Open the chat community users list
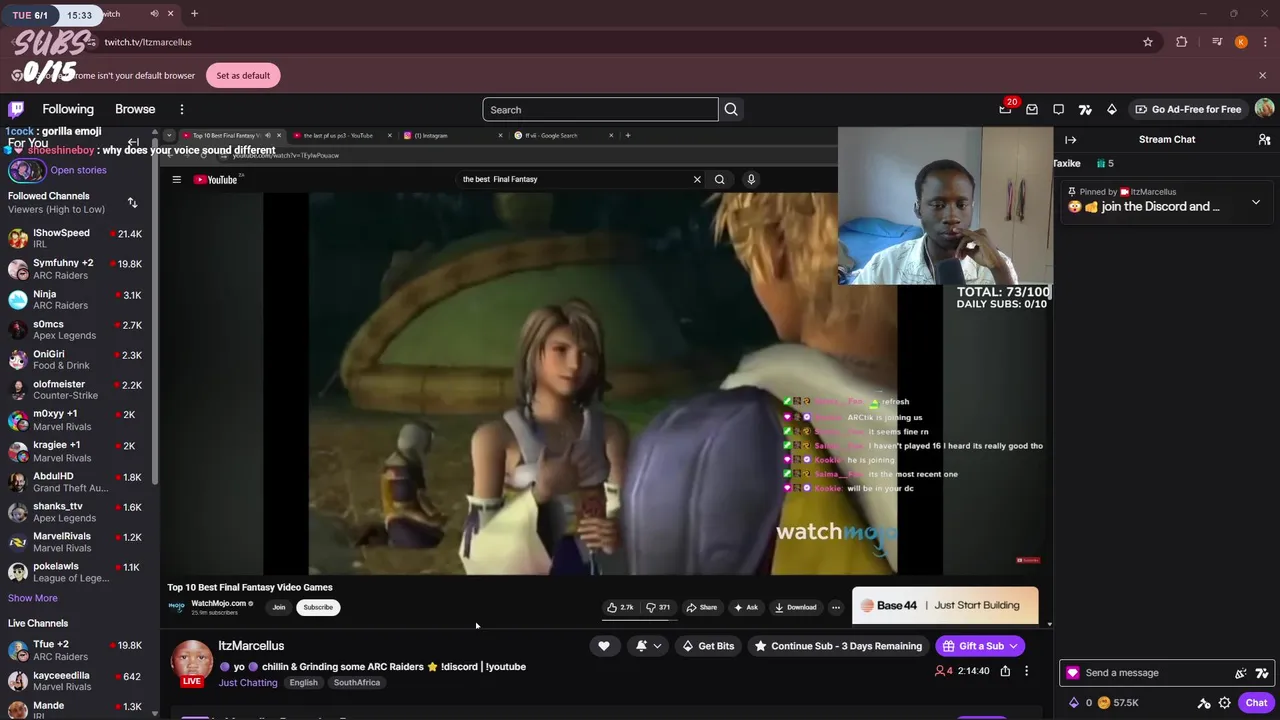 (1264, 140)
